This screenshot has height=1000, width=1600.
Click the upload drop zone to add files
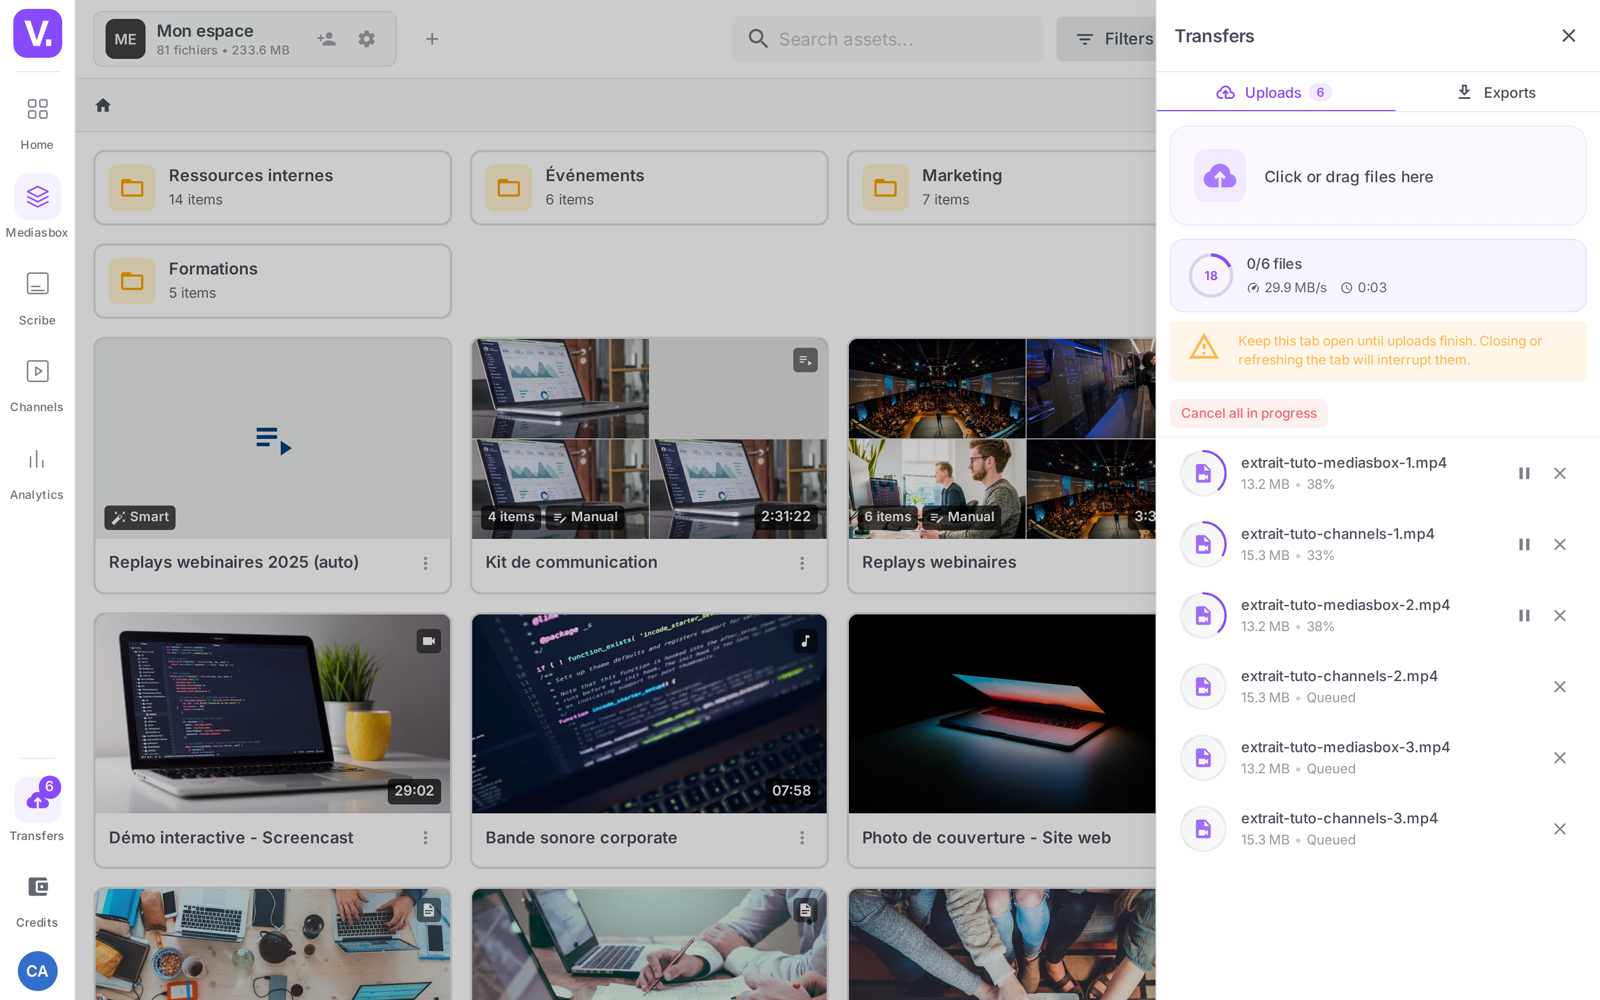tap(1378, 176)
